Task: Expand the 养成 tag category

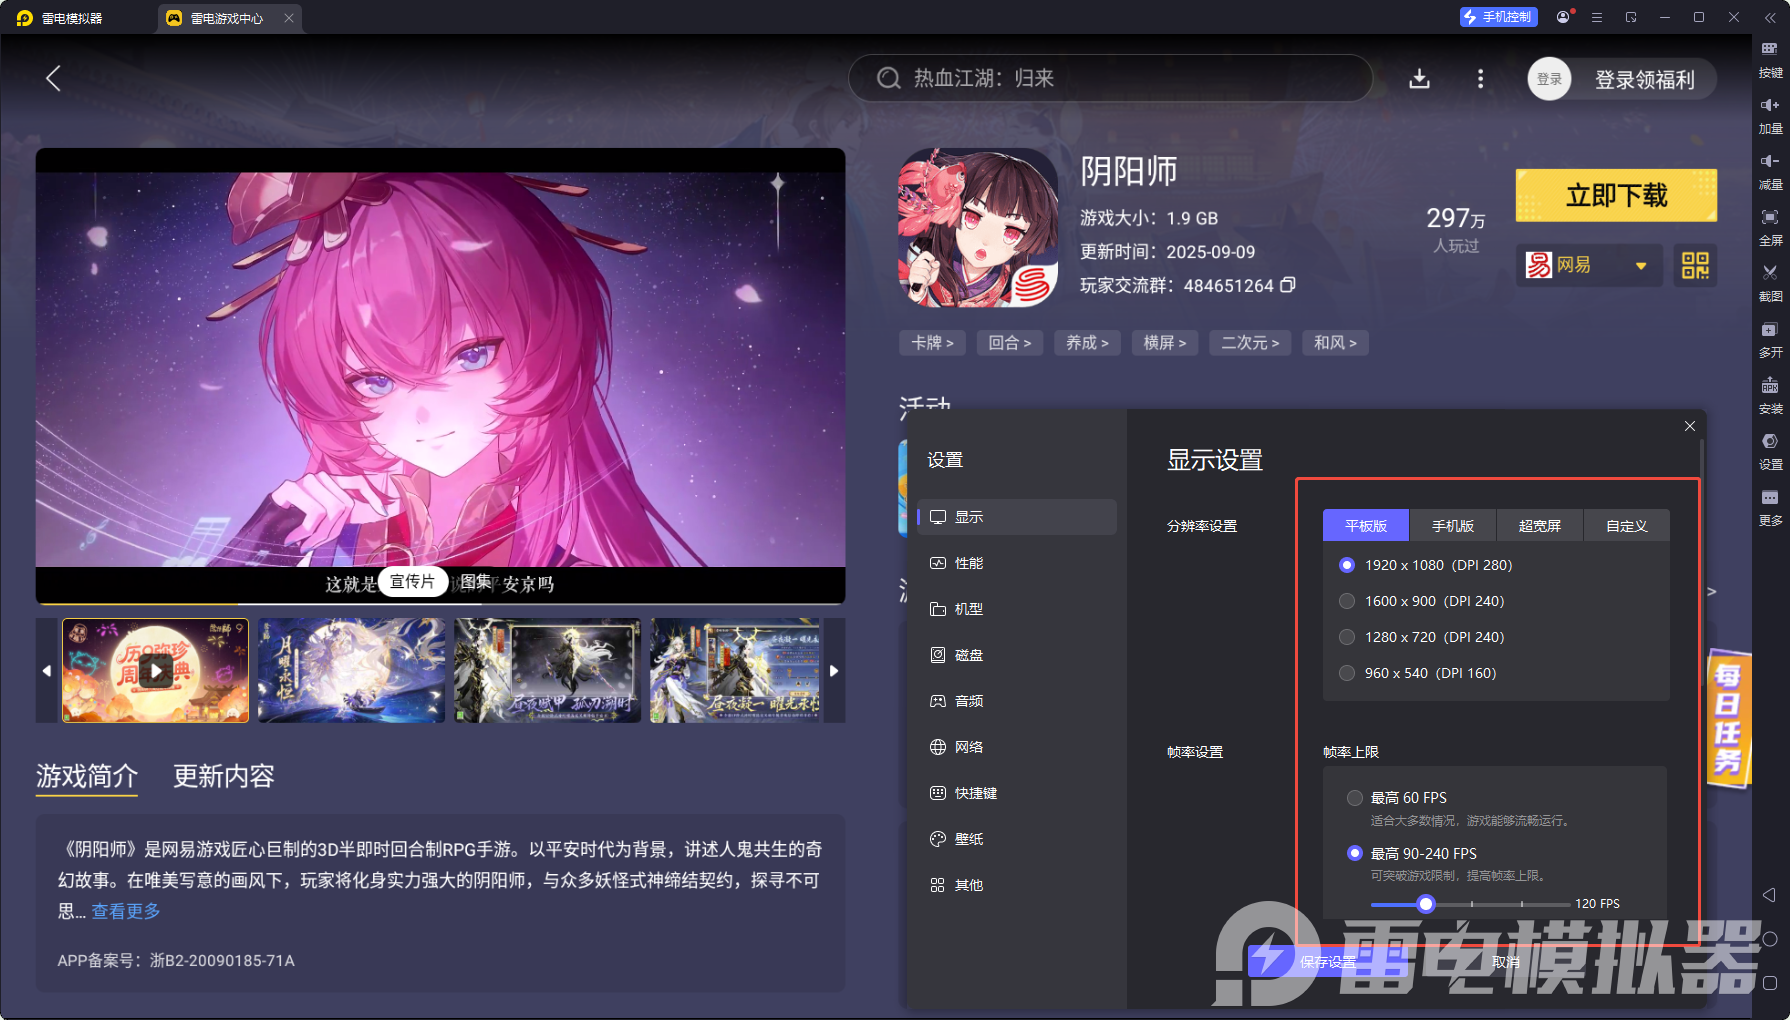Action: point(1087,343)
